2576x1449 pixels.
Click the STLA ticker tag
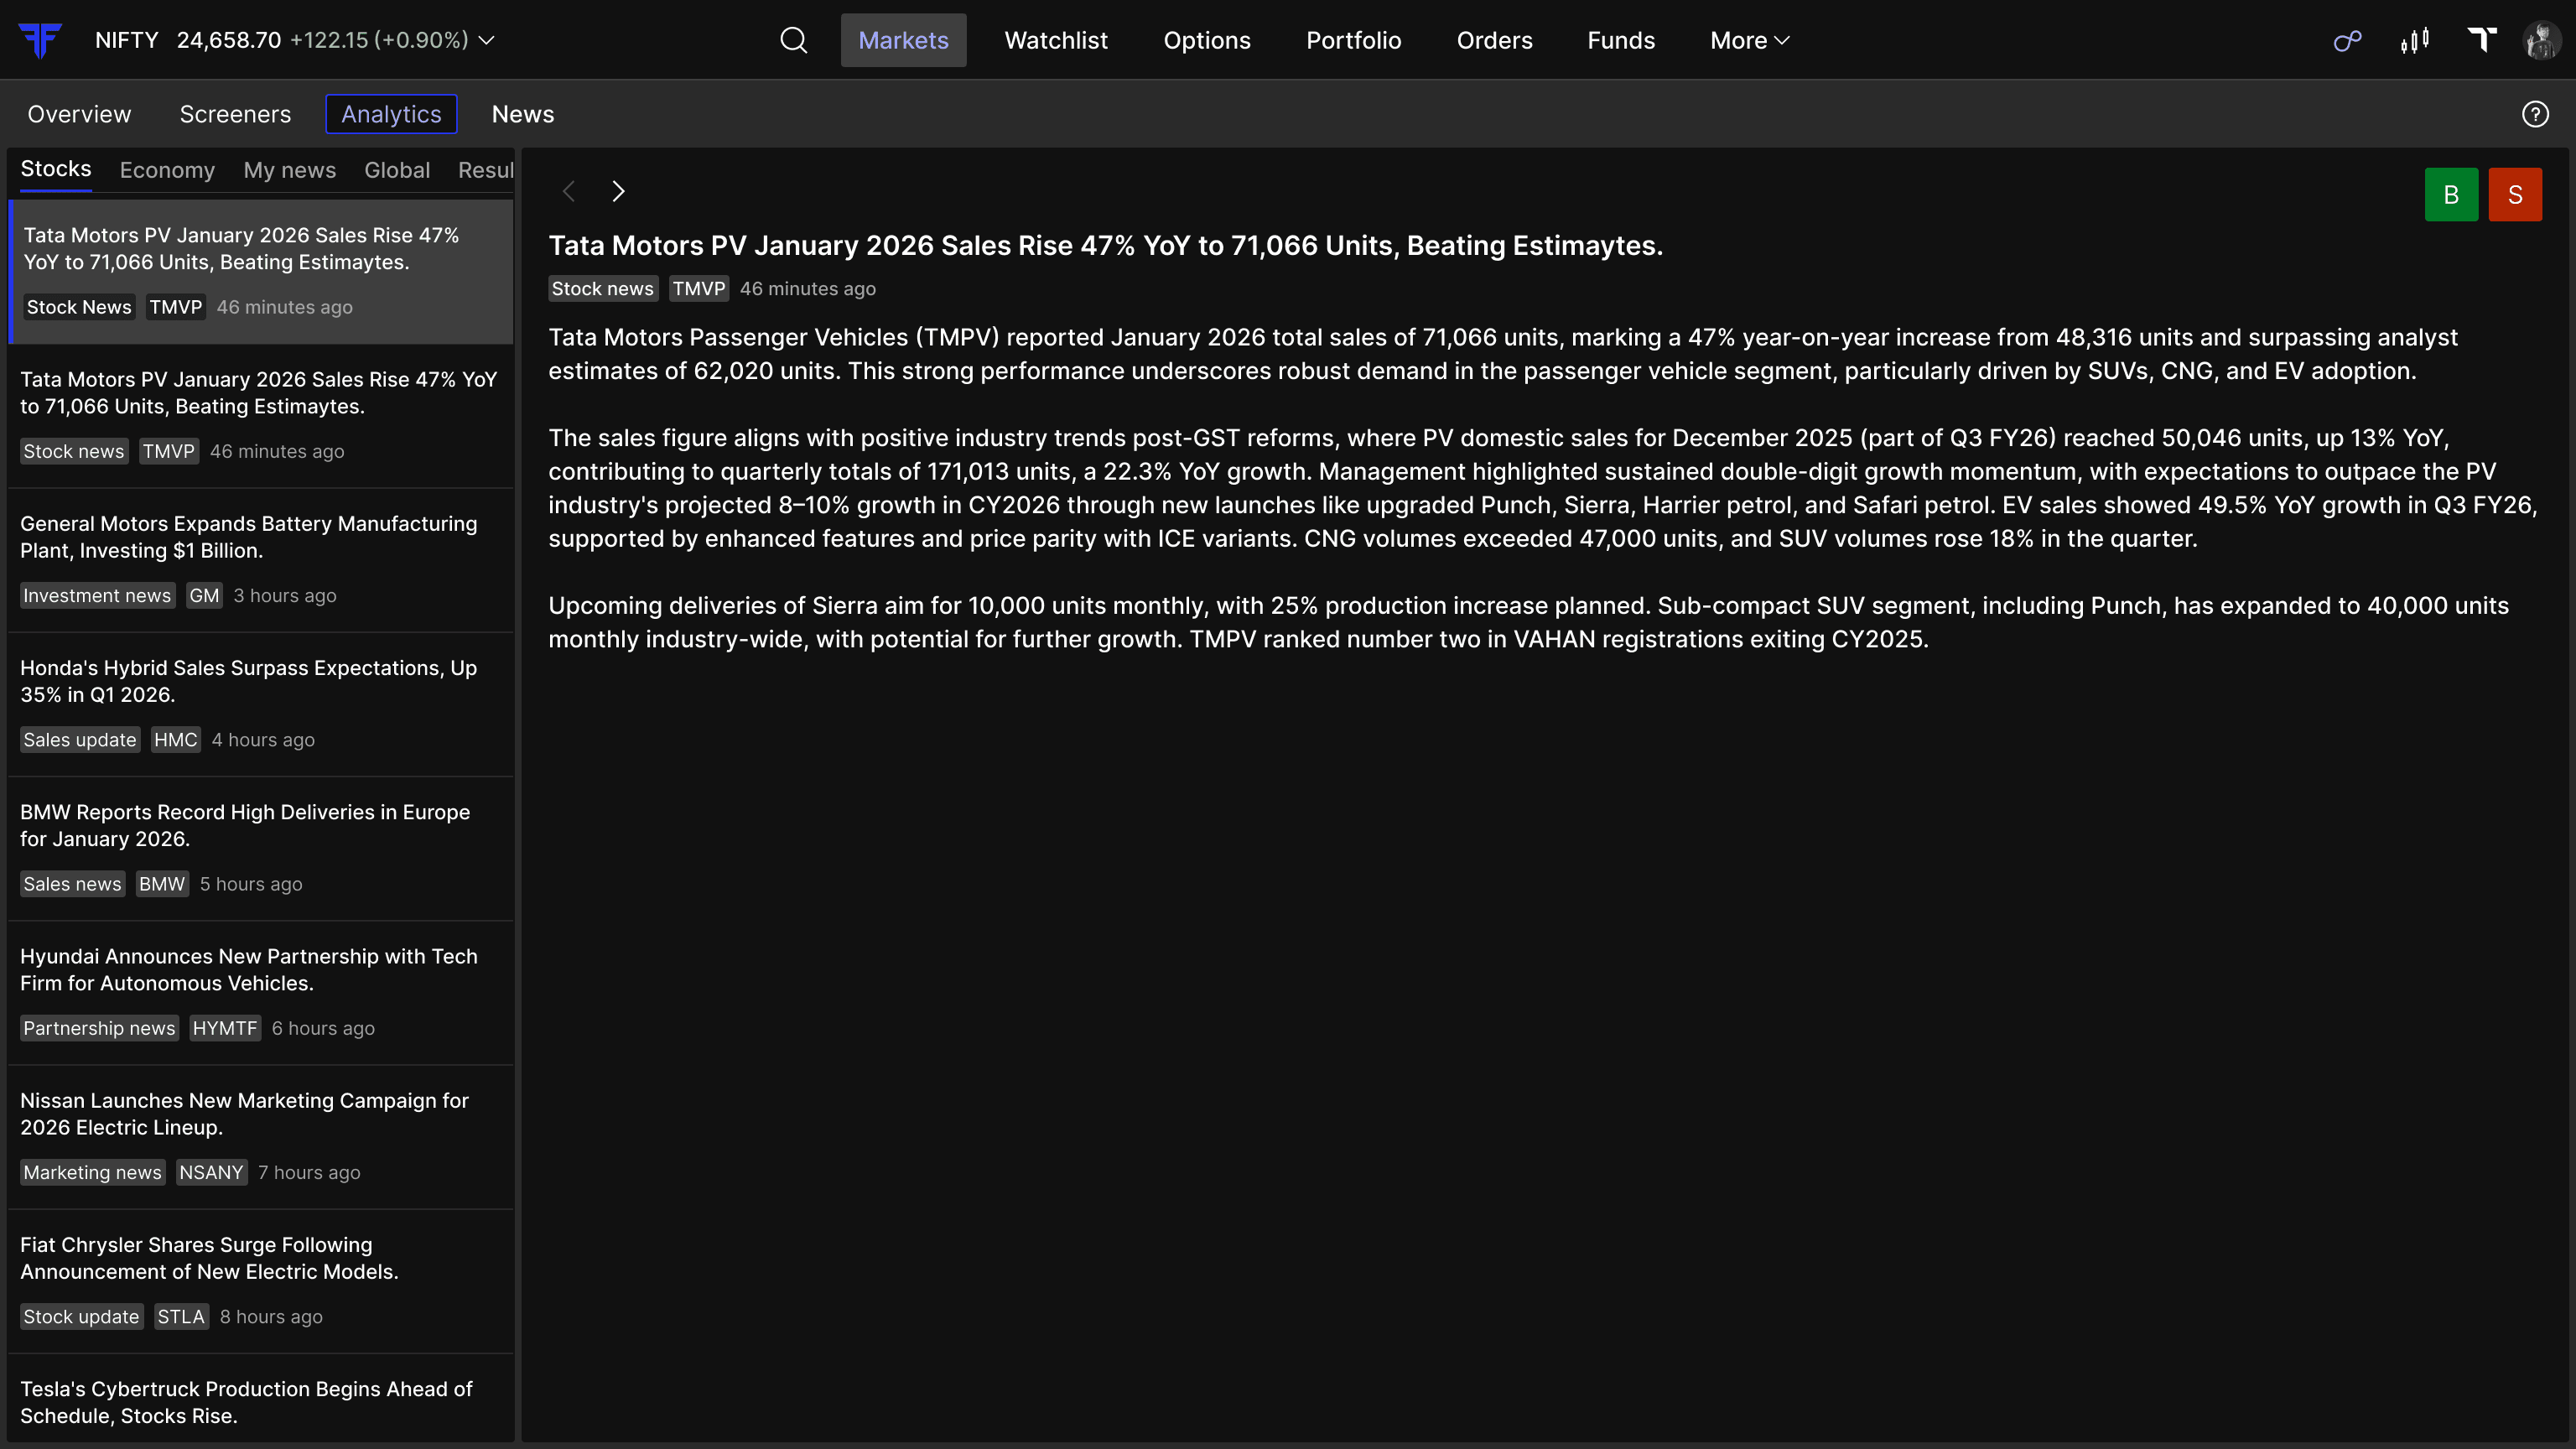click(181, 1316)
